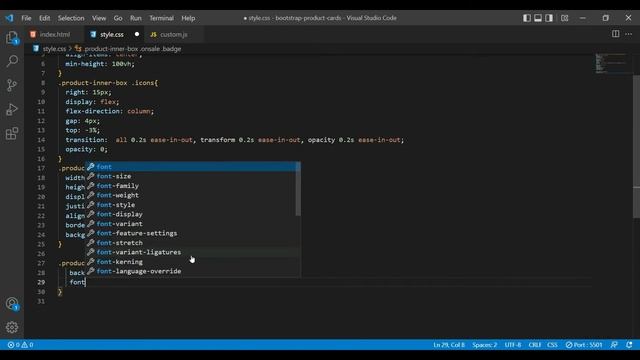640x360 pixels.
Task: Click the 'min-height: 100vh;' line
Action: coord(100,64)
